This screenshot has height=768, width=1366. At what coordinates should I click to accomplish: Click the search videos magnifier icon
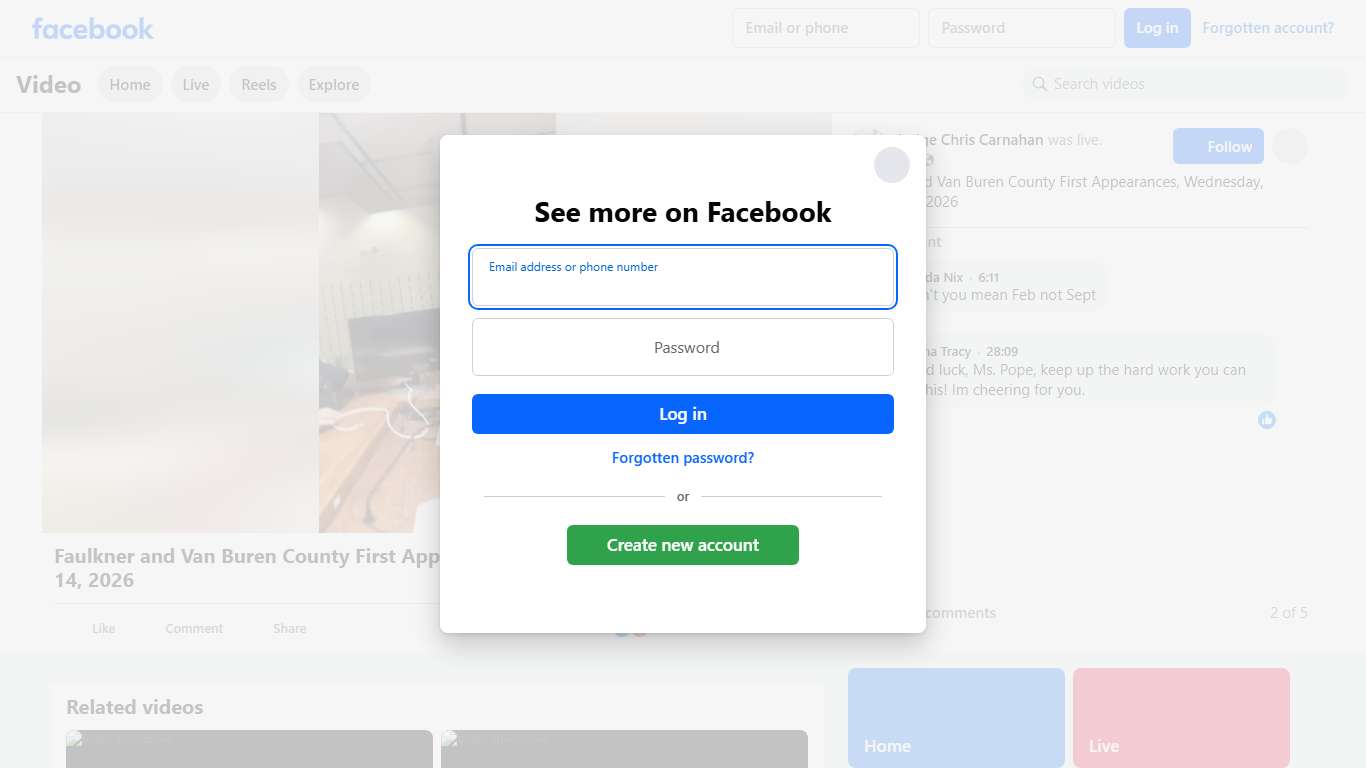point(1040,84)
